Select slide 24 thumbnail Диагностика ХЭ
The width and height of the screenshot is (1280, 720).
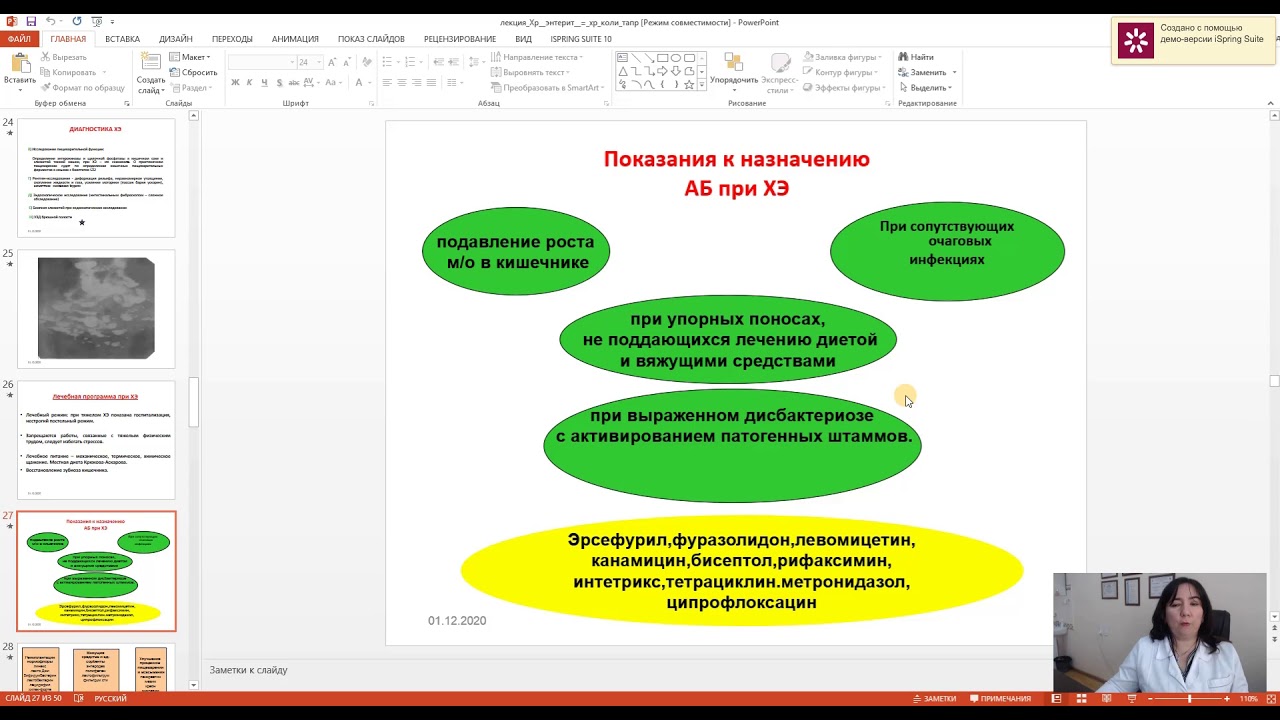point(96,178)
